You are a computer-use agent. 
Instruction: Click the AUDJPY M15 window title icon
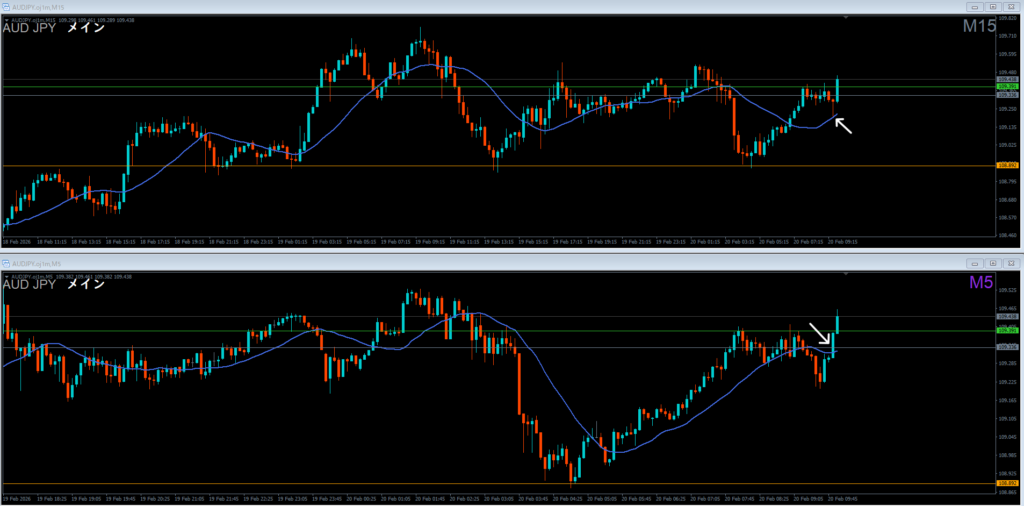tap(7, 7)
